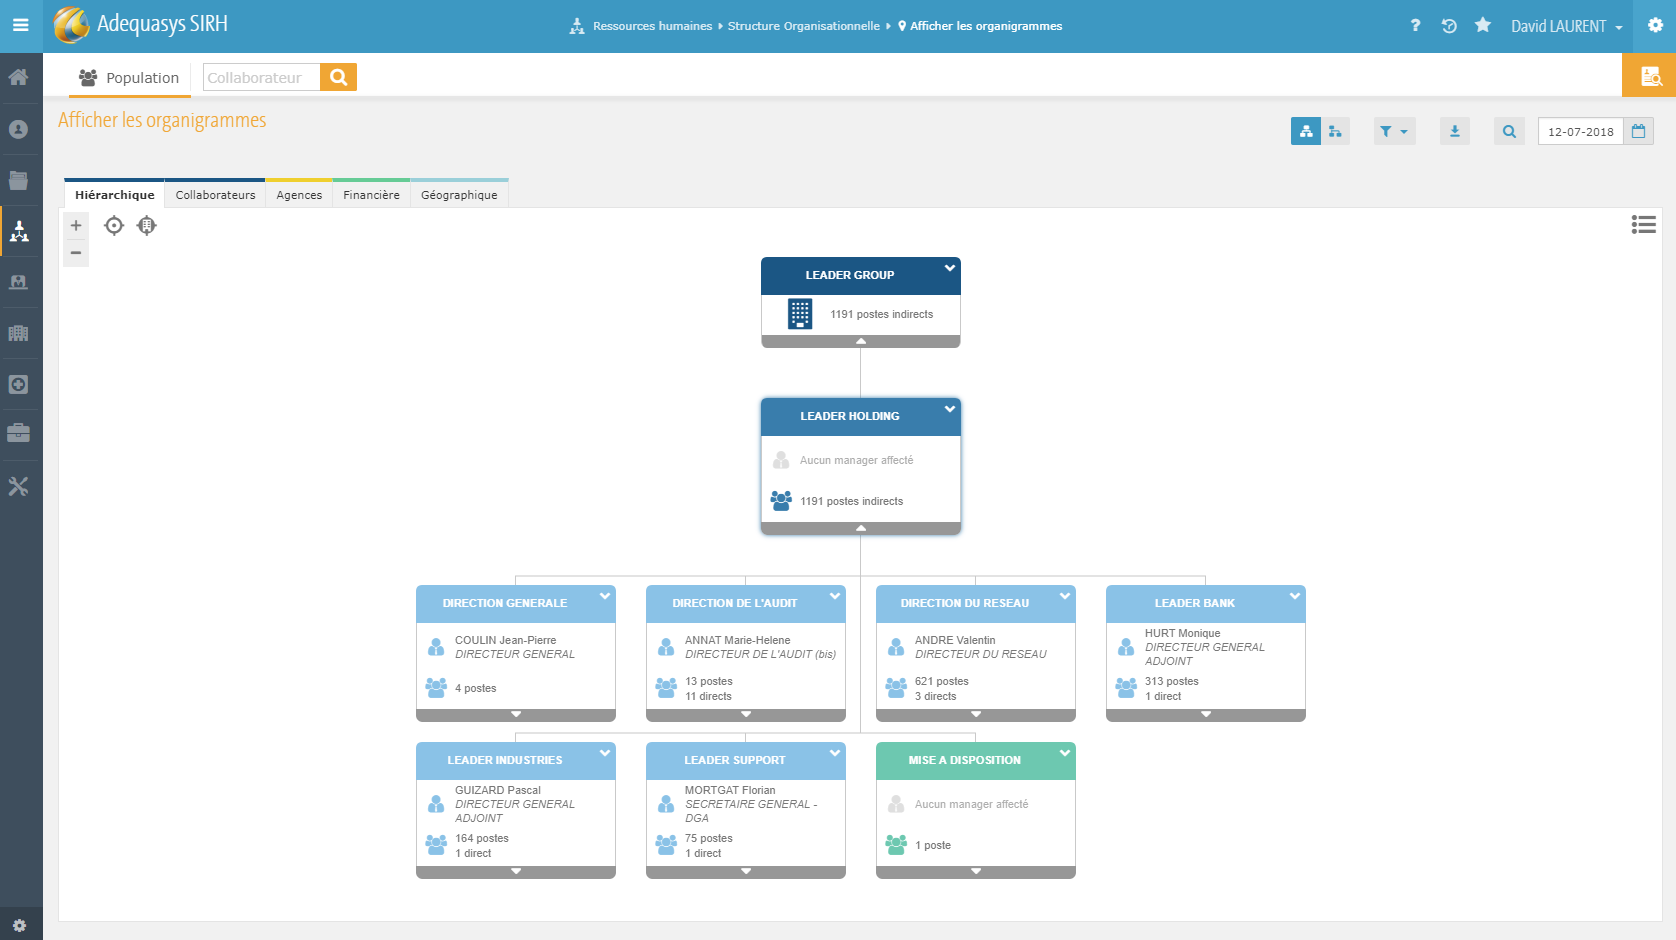1676x940 pixels.
Task: Expand LEADER GROUP card options chevron
Action: pyautogui.click(x=949, y=268)
